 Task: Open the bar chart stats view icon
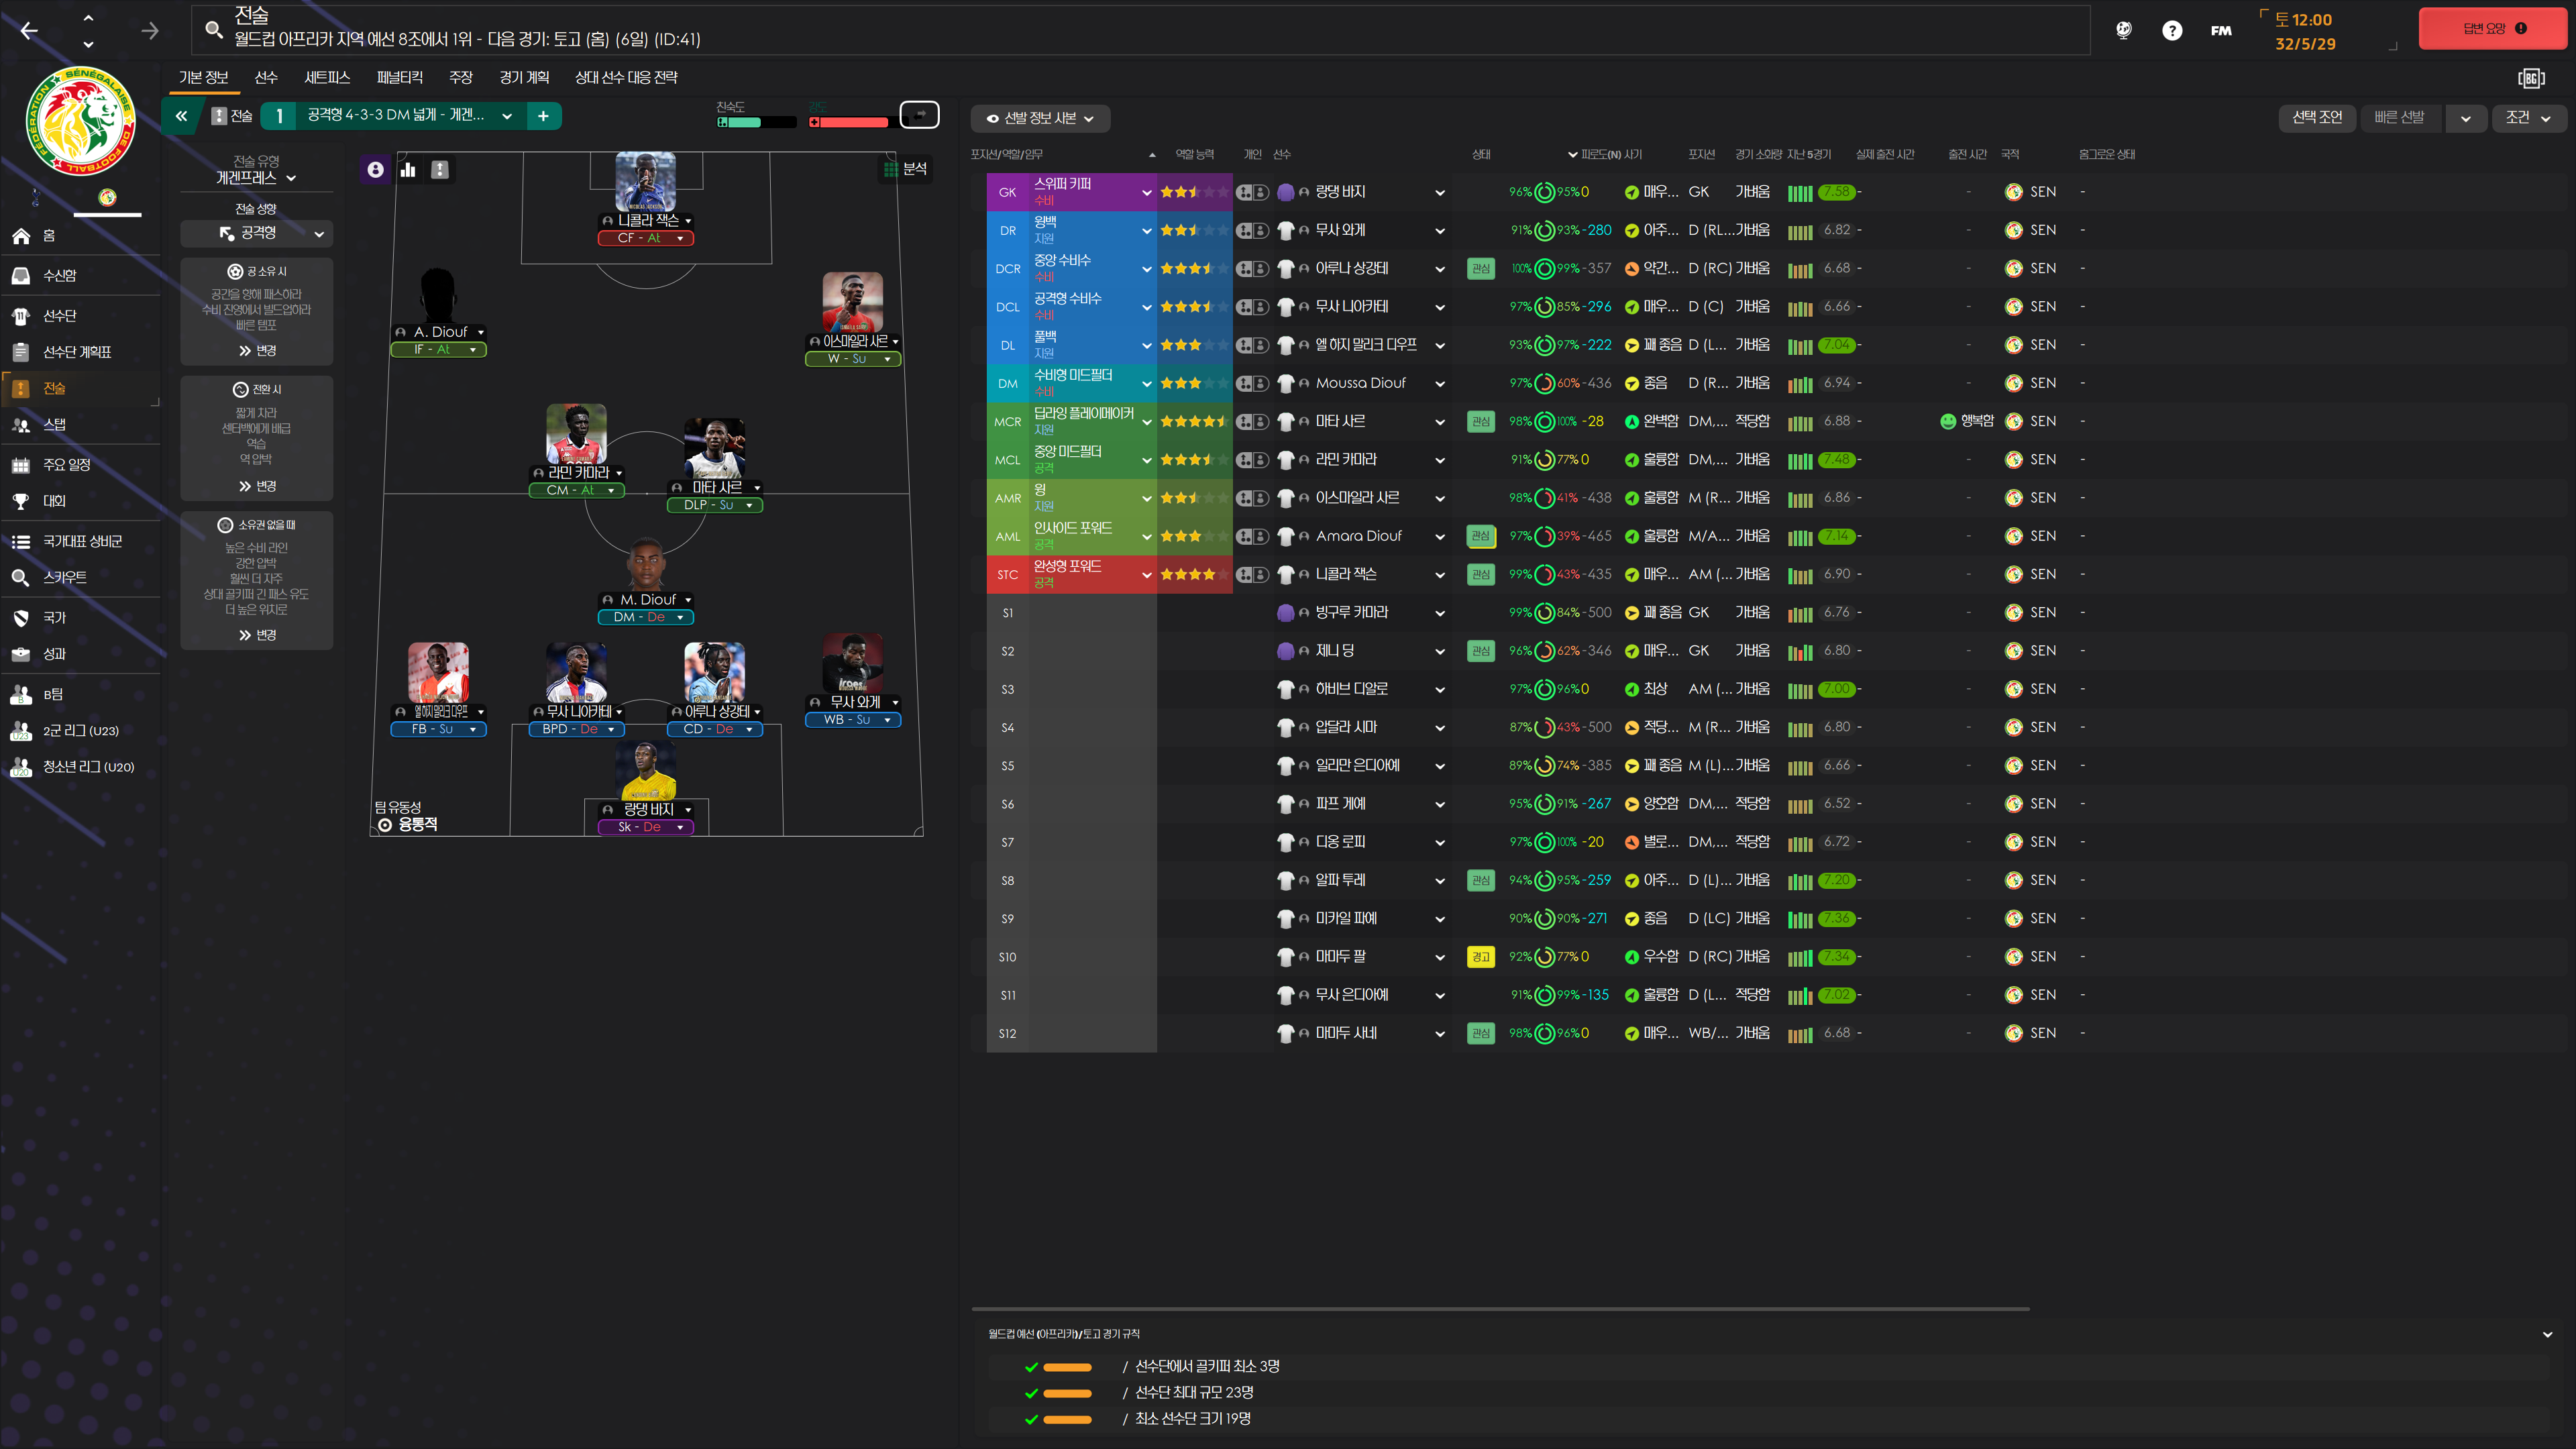click(x=408, y=170)
